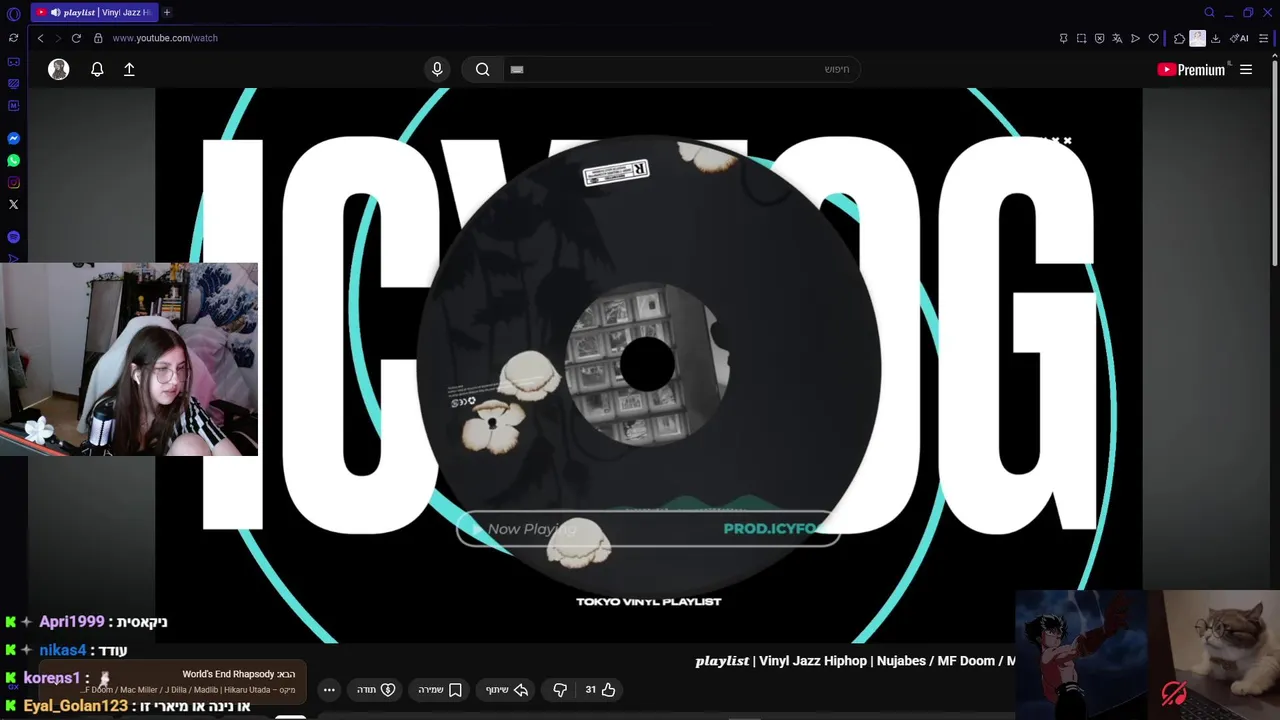Click the page translate icon
Viewport: 1280px width, 720px height.
pos(1117,38)
